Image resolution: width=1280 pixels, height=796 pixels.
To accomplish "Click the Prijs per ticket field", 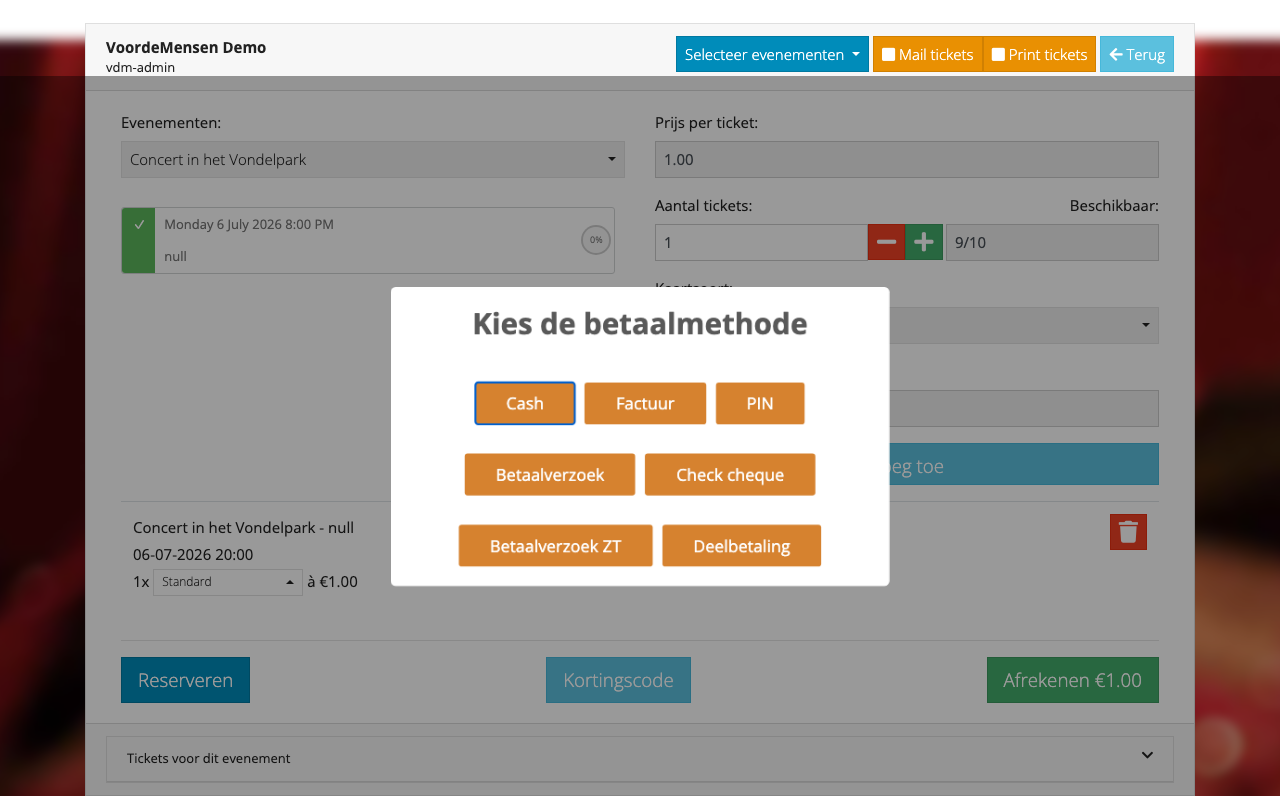I will click(x=906, y=159).
